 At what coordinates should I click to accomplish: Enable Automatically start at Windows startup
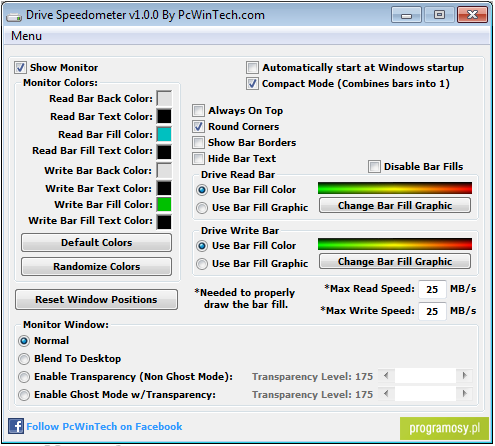click(252, 67)
